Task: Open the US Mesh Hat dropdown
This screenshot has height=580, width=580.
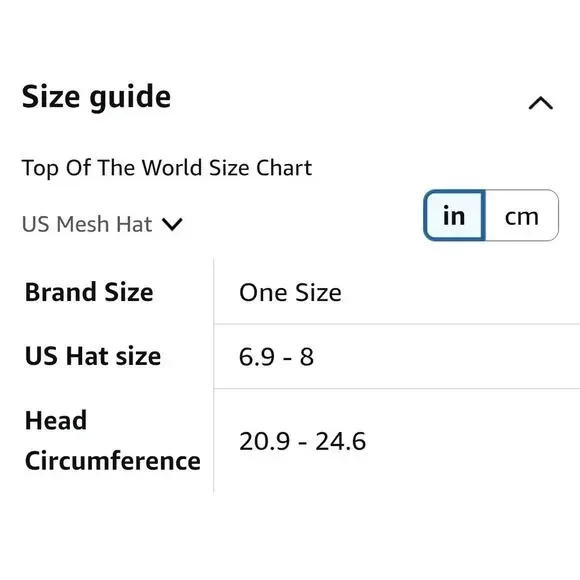Action: pyautogui.click(x=102, y=224)
